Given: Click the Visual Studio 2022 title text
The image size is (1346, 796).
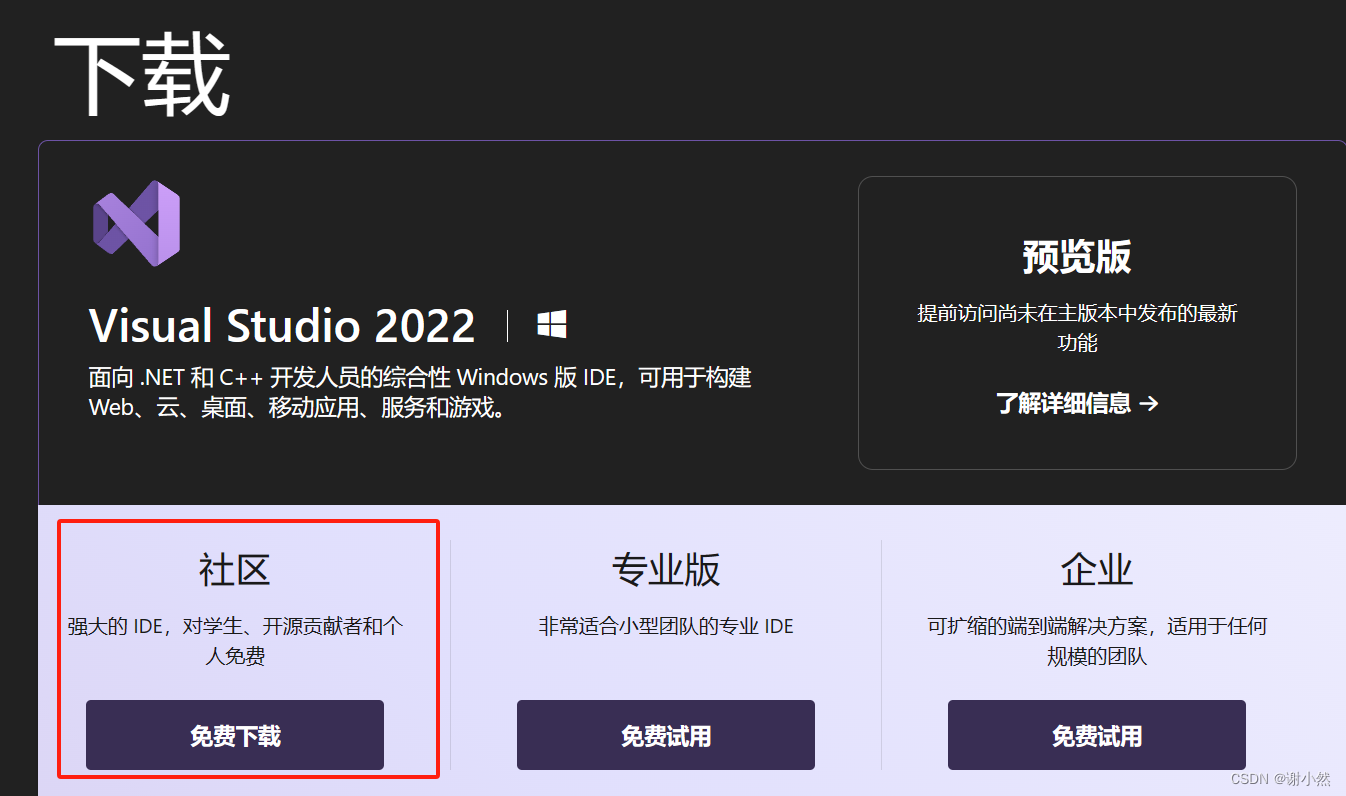Looking at the screenshot, I should tap(282, 326).
